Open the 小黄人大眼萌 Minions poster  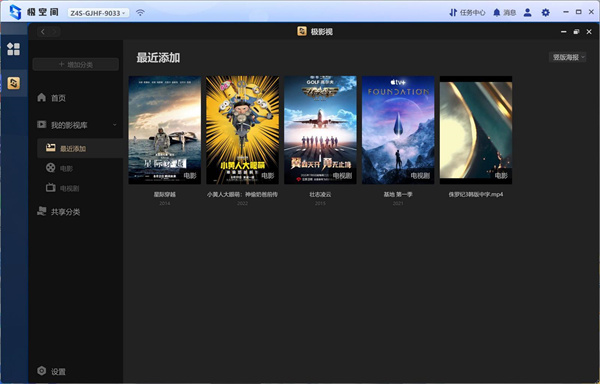243,130
